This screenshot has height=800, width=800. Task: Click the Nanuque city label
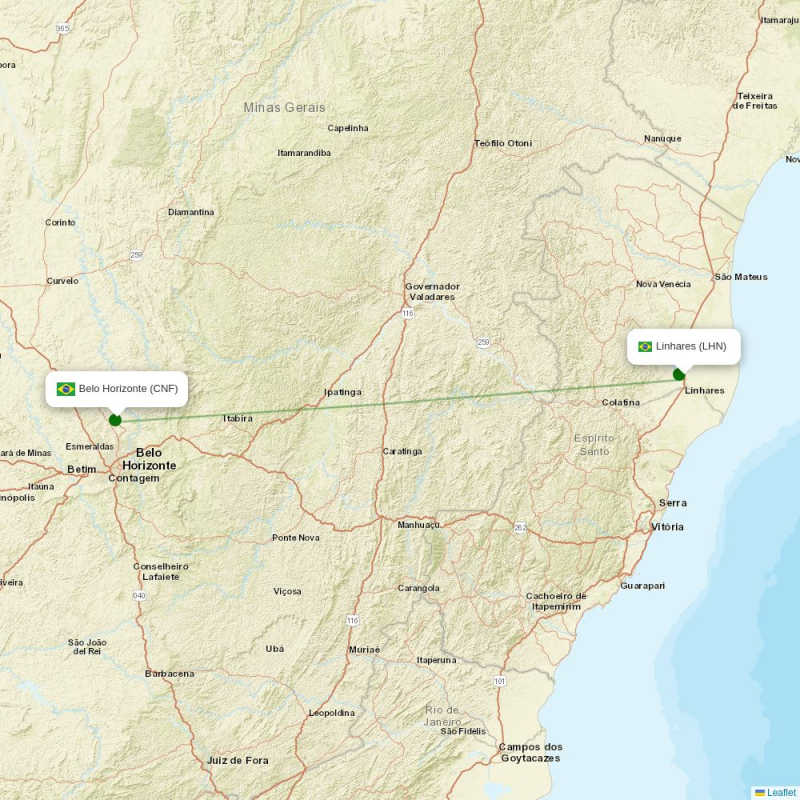662,139
